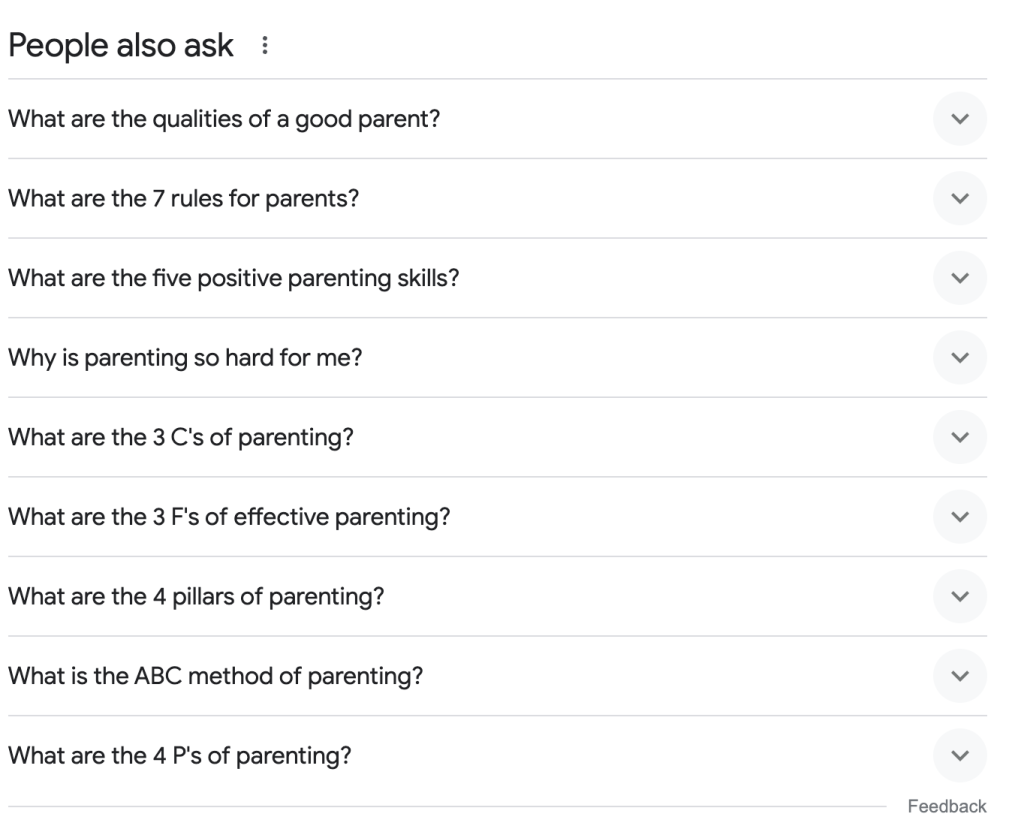Open "What are the 4 P's of parenting?" question
The image size is (1024, 832).
[x=180, y=755]
